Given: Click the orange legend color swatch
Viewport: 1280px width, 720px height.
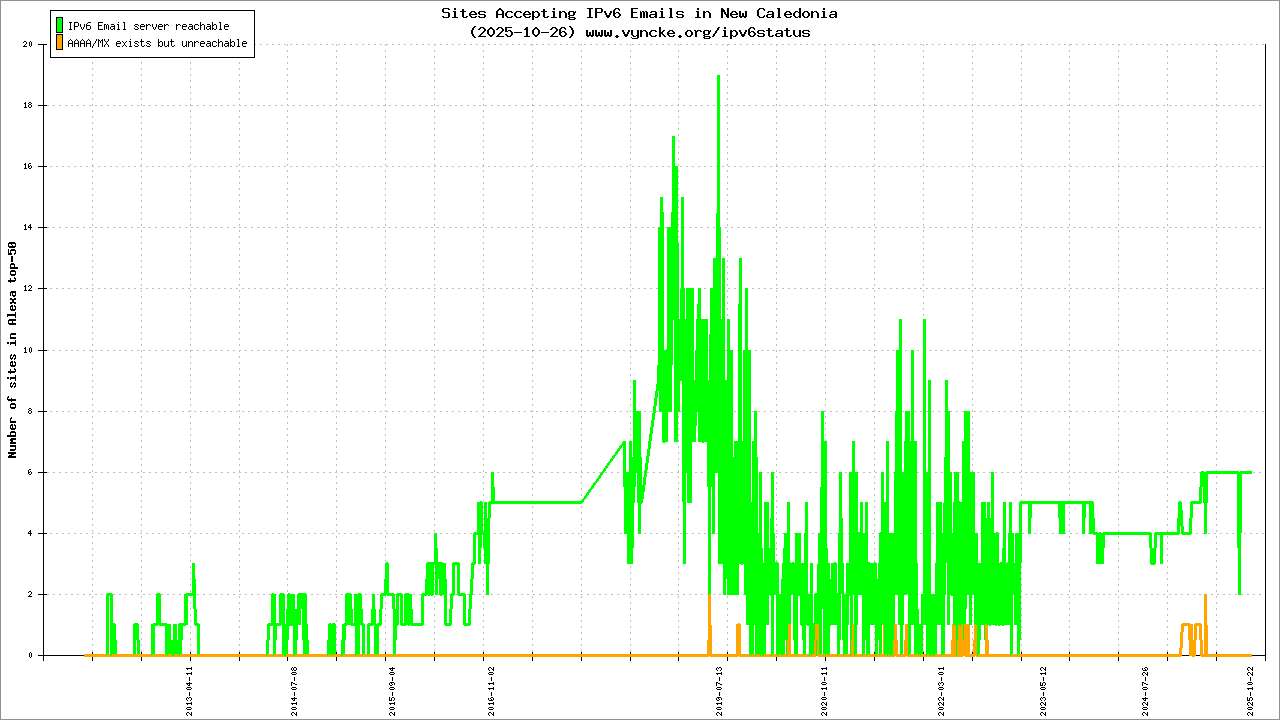Looking at the screenshot, I should tap(60, 43).
